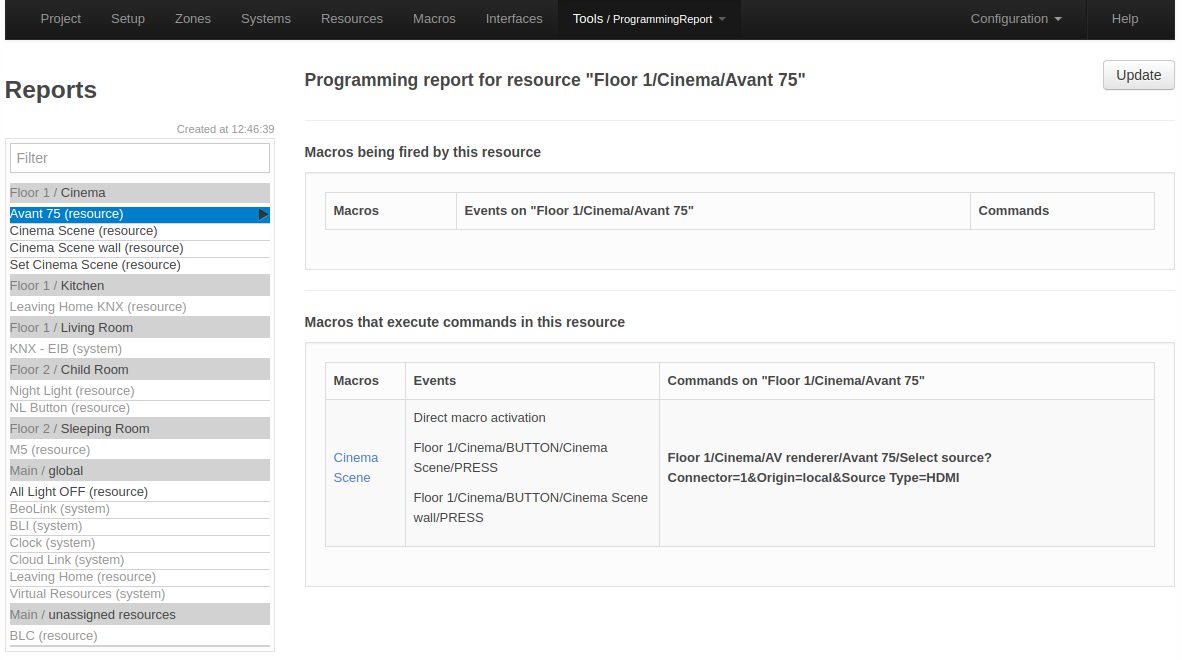Select All Light OFF (resource) report
1182x660 pixels.
139,492
